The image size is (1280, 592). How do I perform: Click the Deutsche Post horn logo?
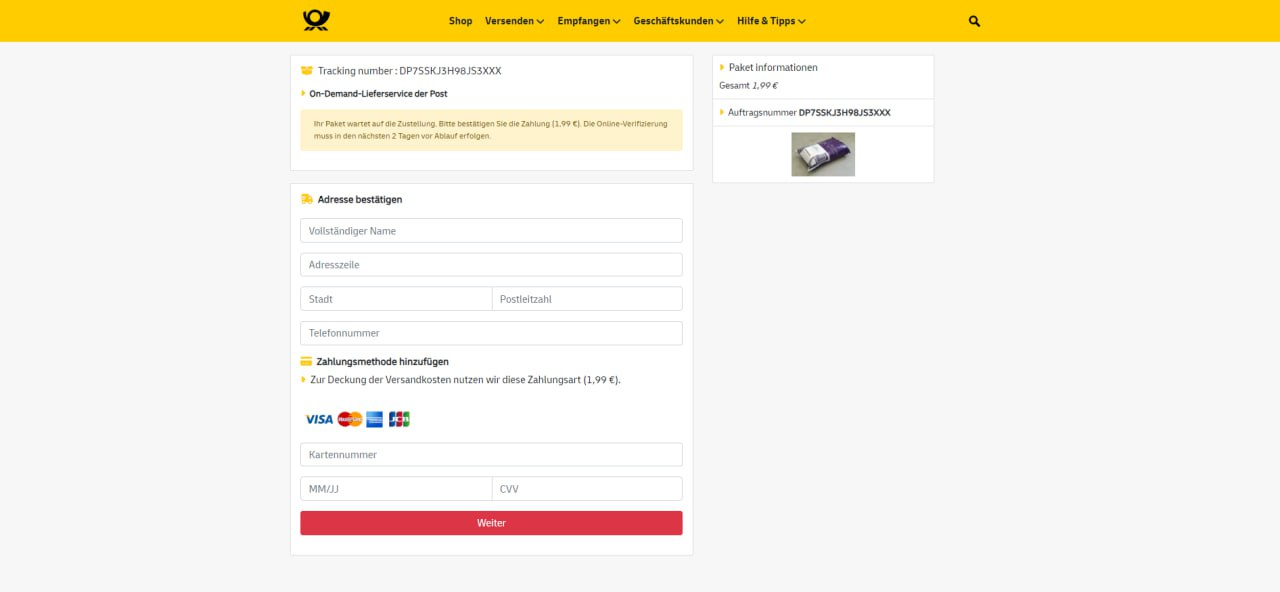(316, 20)
